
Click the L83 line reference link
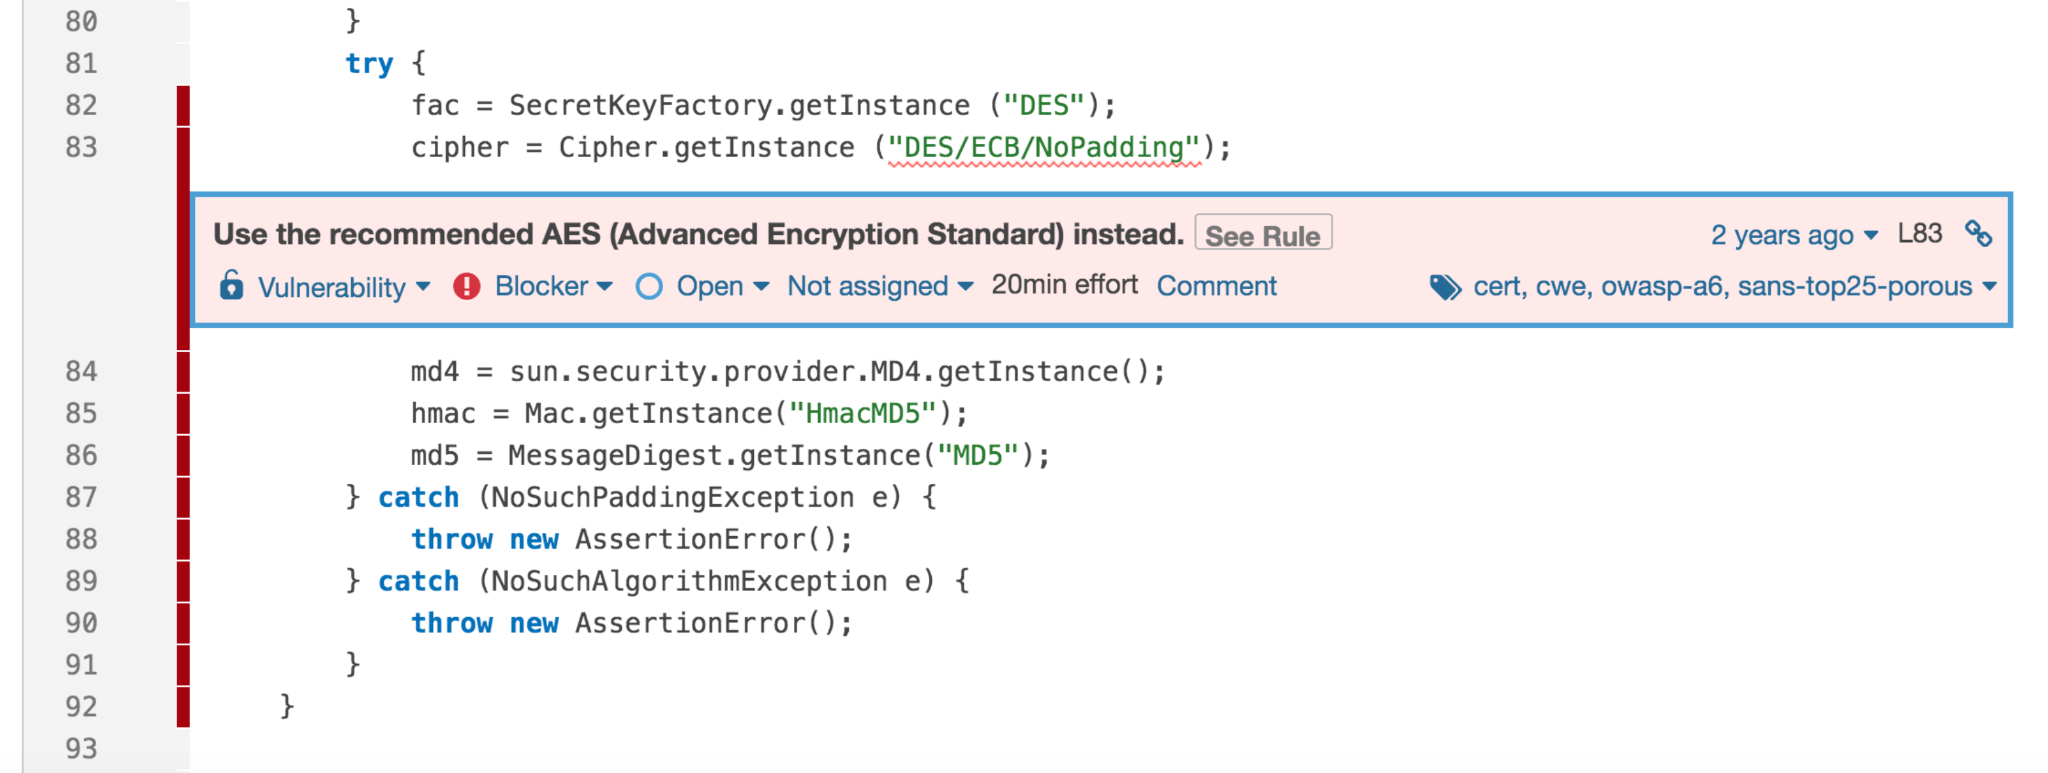1921,233
